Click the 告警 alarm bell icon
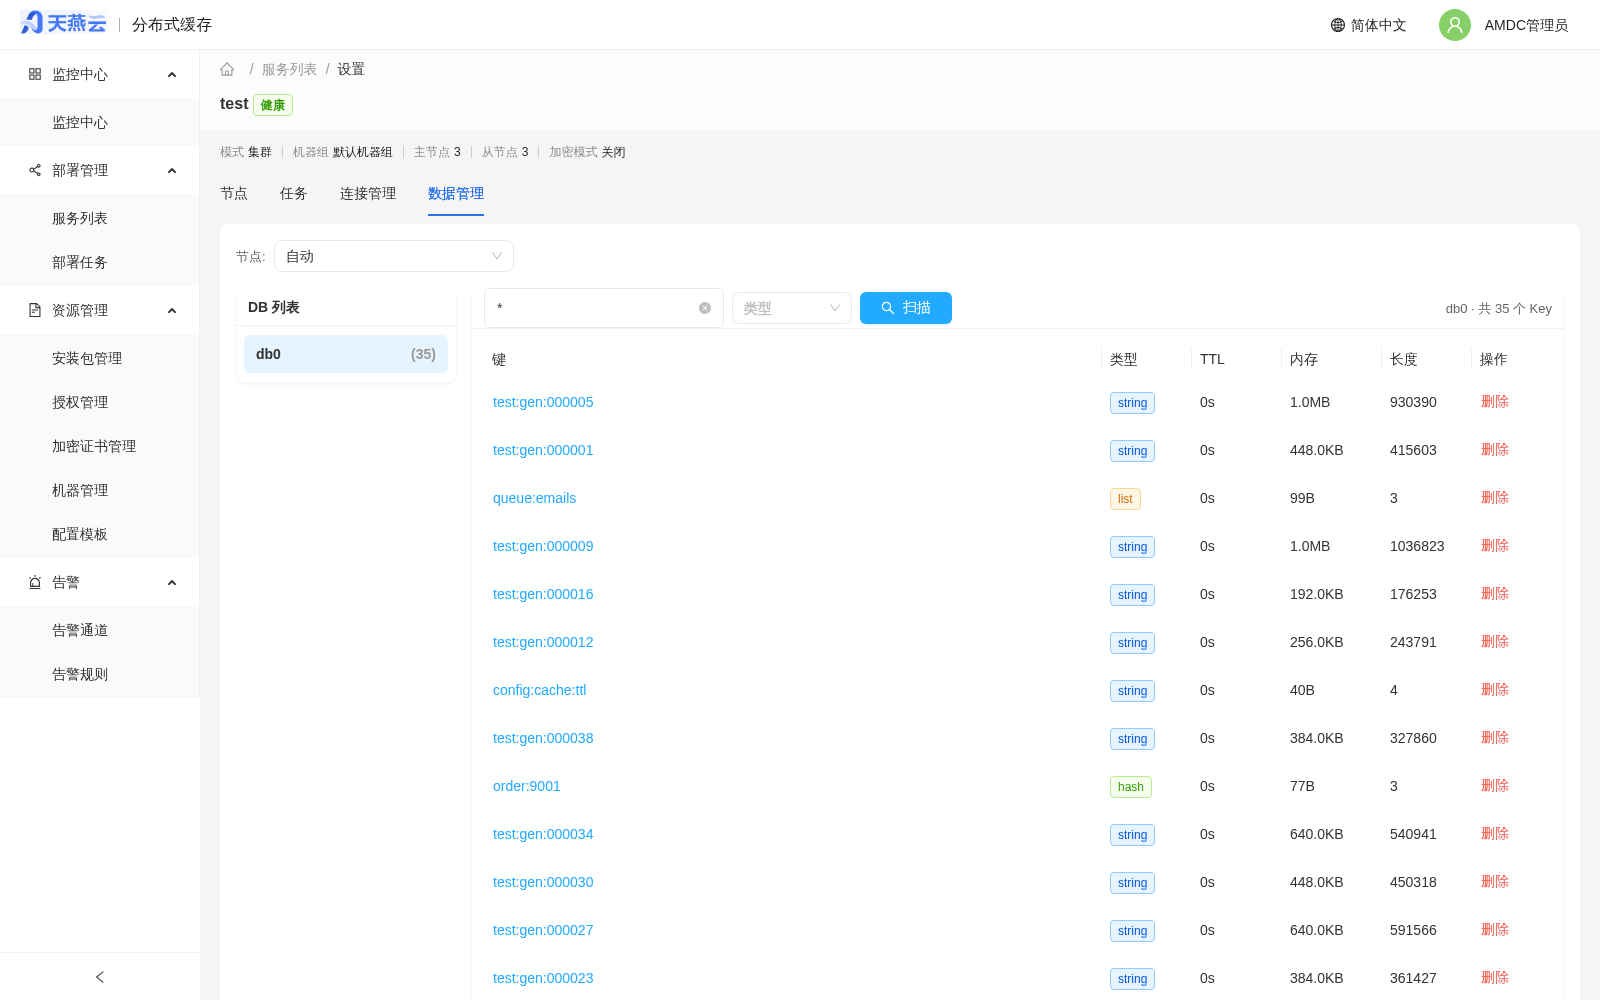This screenshot has width=1600, height=1000. [35, 582]
